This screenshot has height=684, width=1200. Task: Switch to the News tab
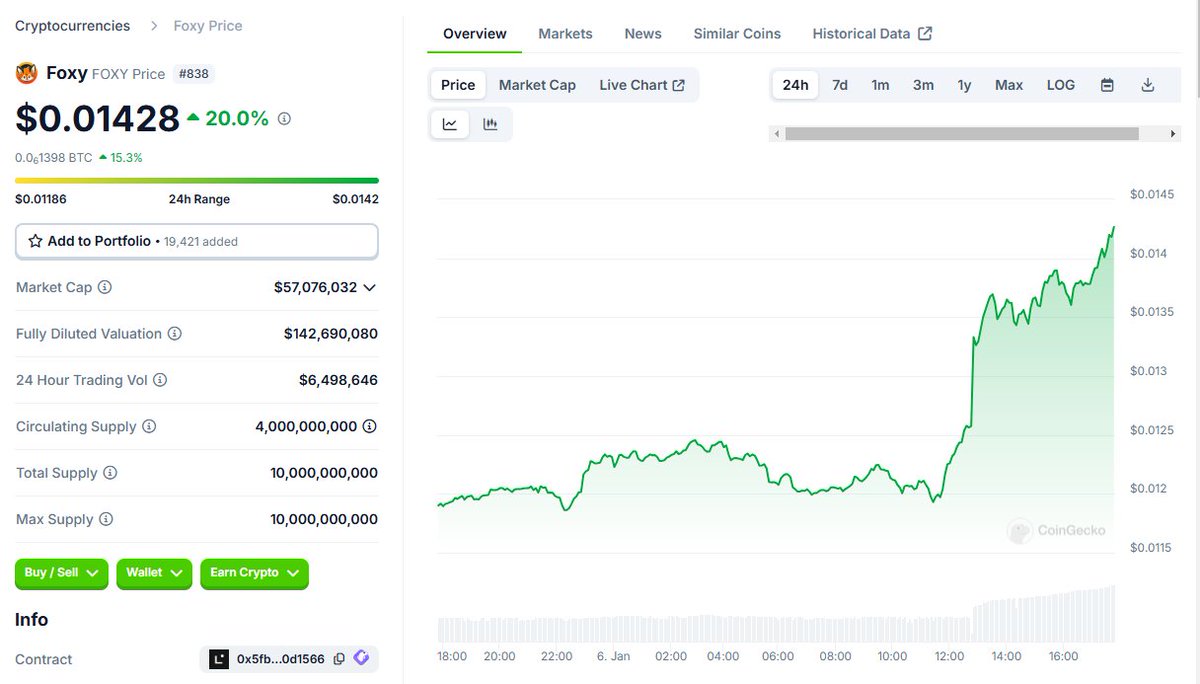[x=643, y=33]
